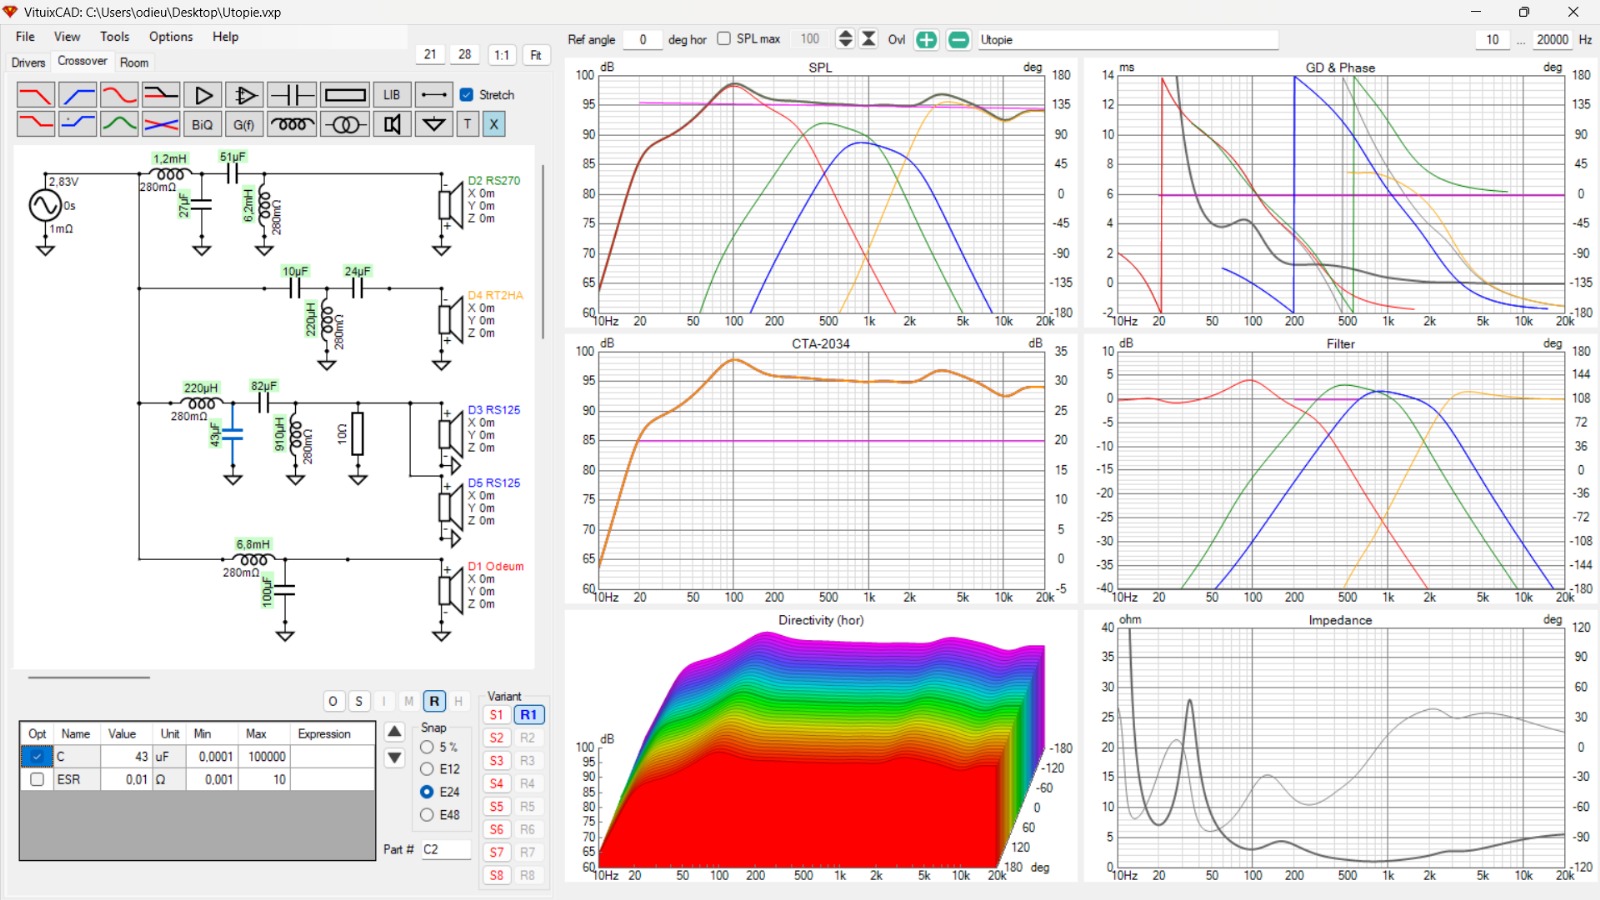Click the O button above the parameter table
Viewport: 1600px width, 900px height.
pyautogui.click(x=333, y=702)
